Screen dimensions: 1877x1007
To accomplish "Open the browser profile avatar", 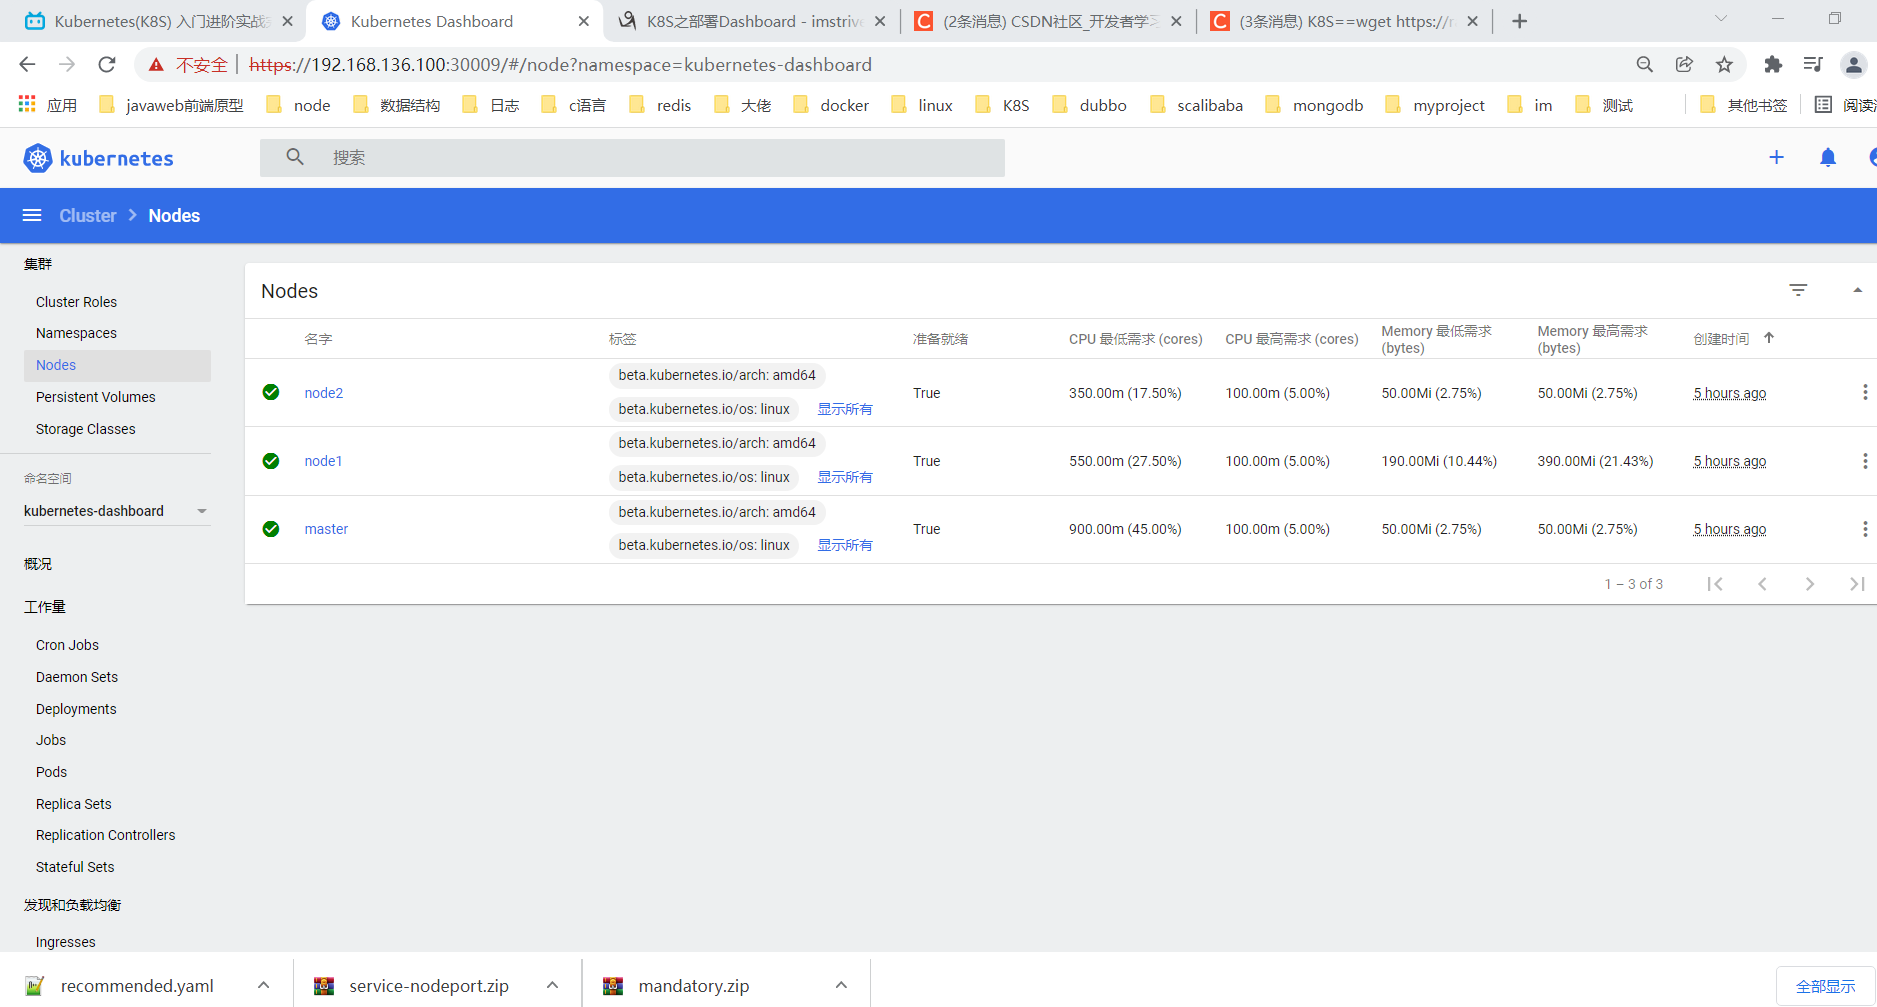I will (1853, 65).
